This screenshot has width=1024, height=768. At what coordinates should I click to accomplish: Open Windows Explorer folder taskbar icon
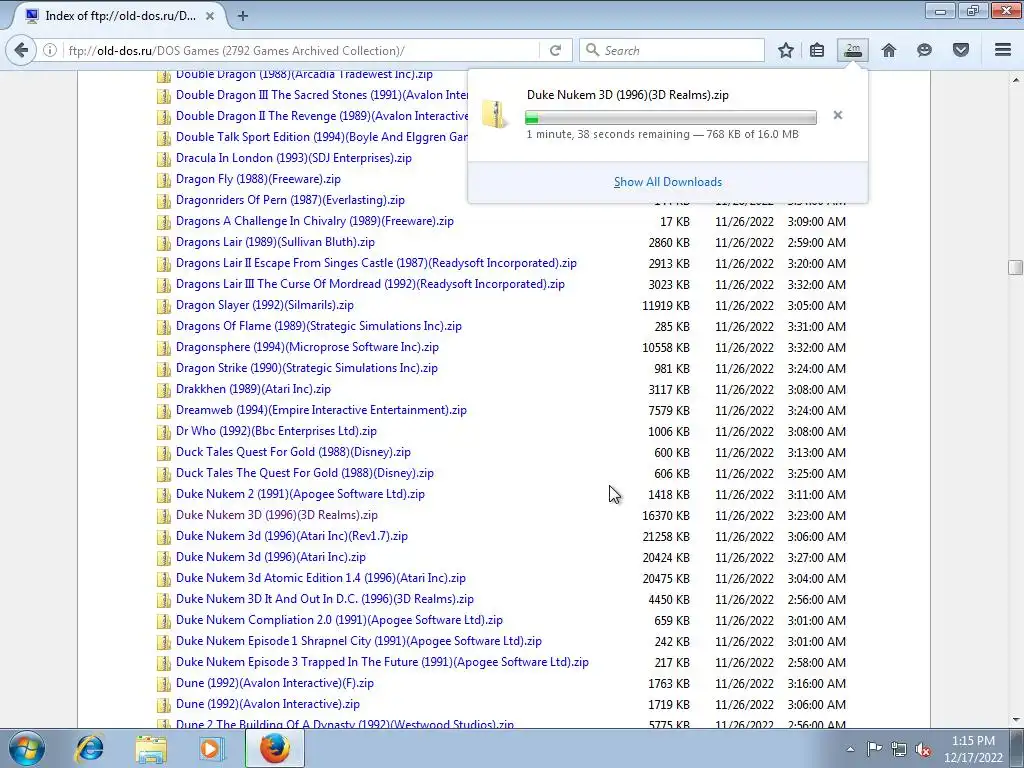pos(151,748)
